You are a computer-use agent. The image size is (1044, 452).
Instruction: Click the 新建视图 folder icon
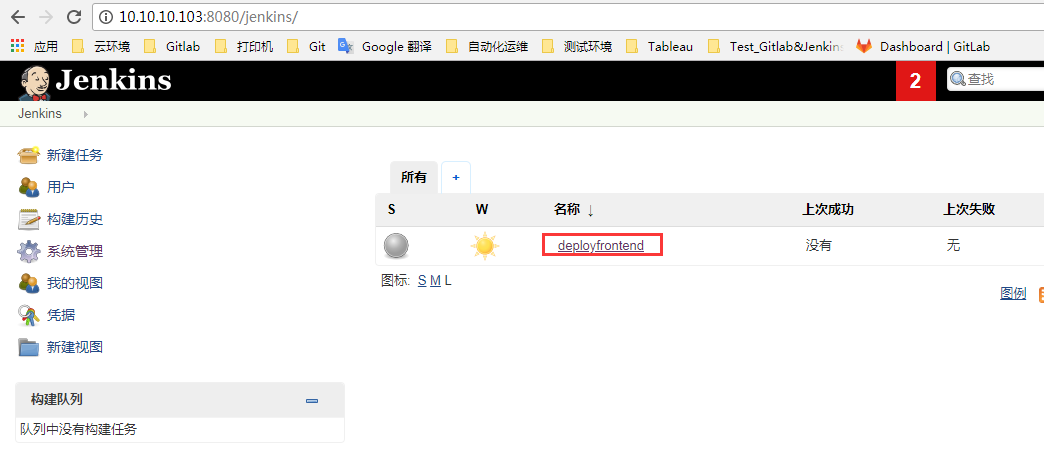click(29, 347)
